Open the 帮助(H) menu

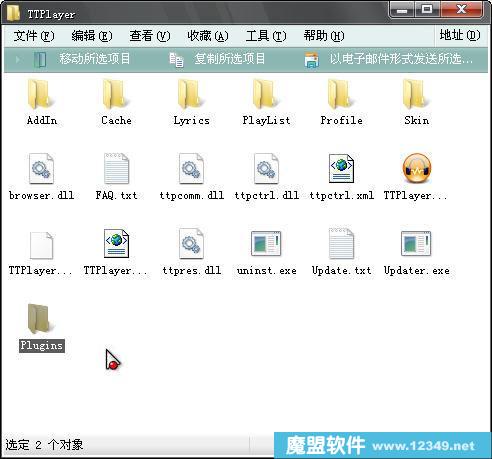tap(324, 36)
